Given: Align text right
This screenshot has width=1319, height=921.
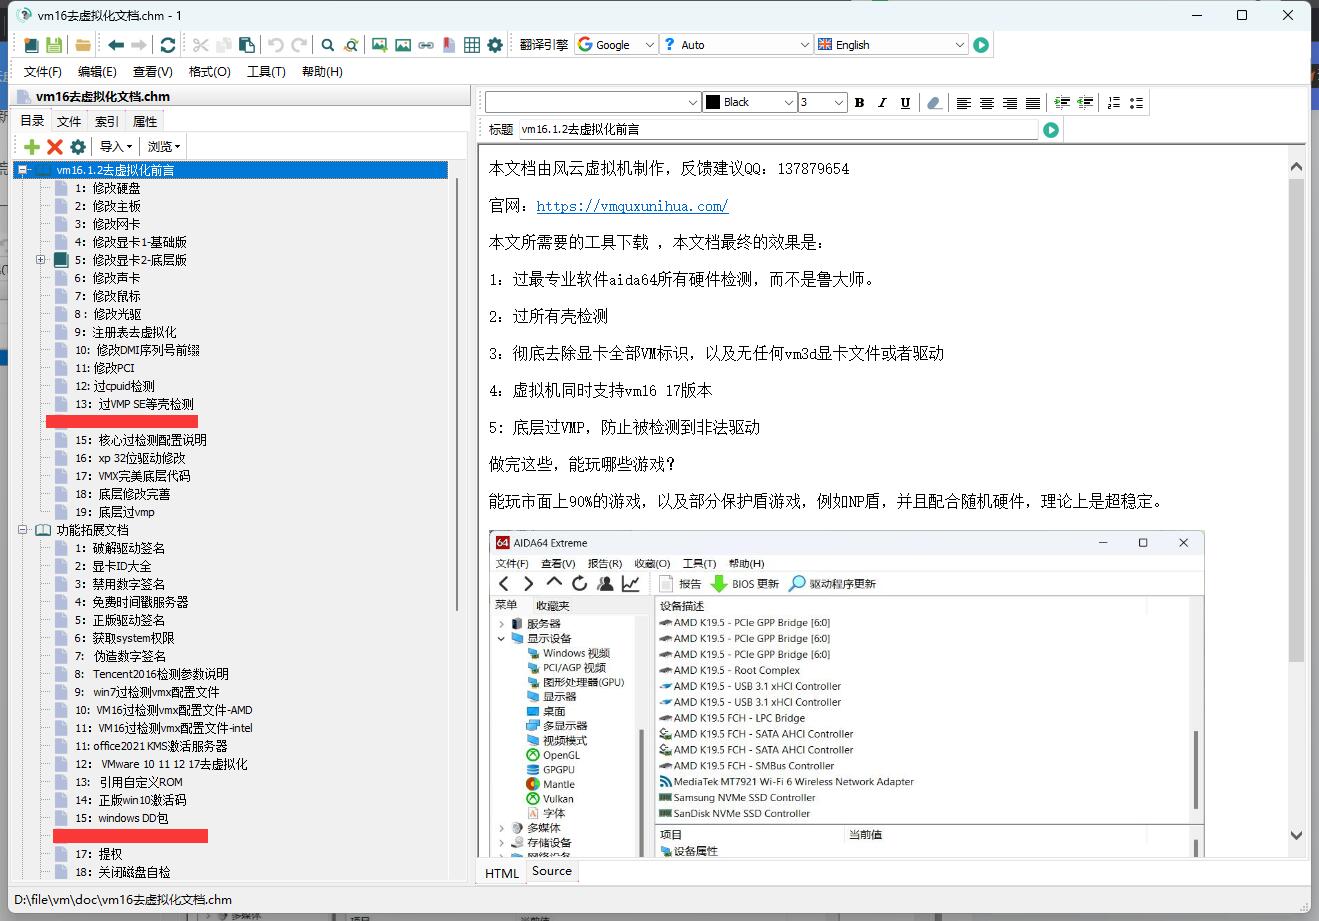Looking at the screenshot, I should point(1010,102).
